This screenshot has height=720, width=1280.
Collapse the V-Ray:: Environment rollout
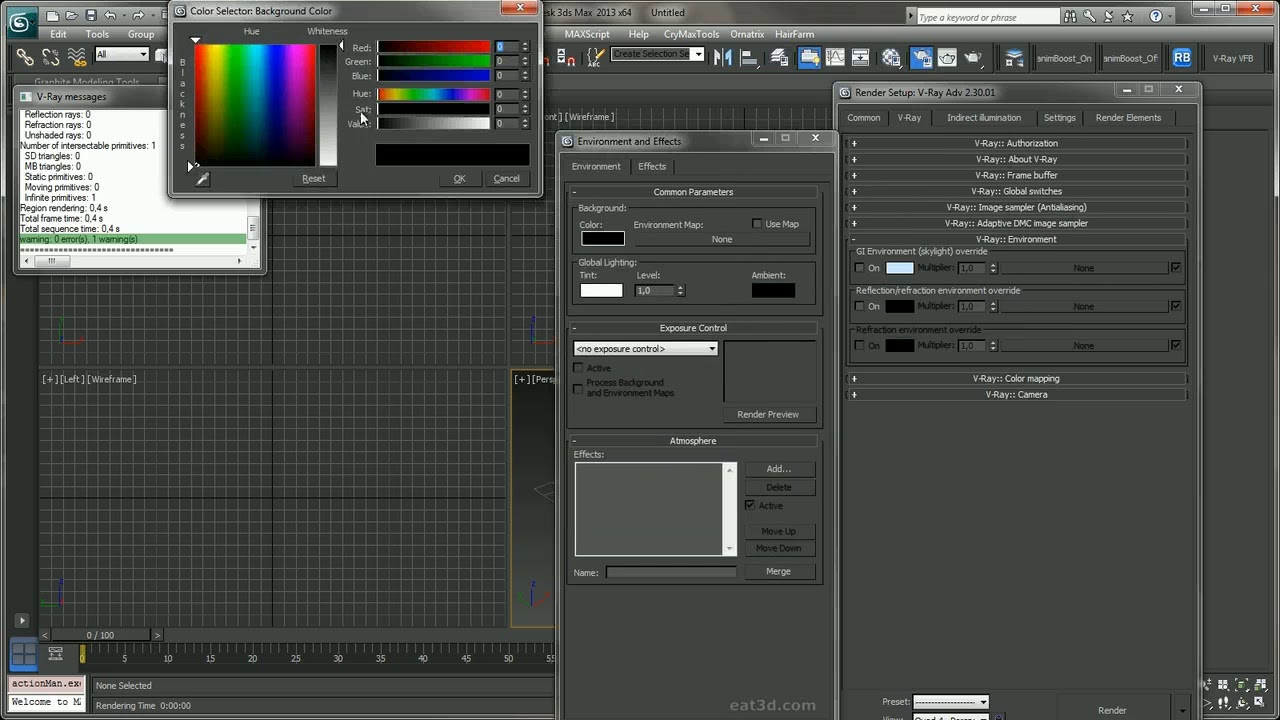[1016, 239]
